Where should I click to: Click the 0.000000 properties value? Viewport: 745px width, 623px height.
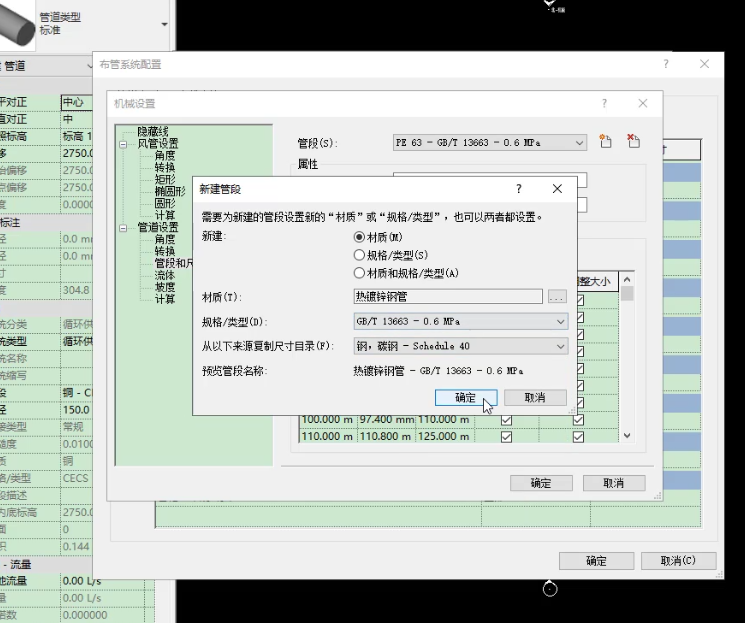pos(86,615)
